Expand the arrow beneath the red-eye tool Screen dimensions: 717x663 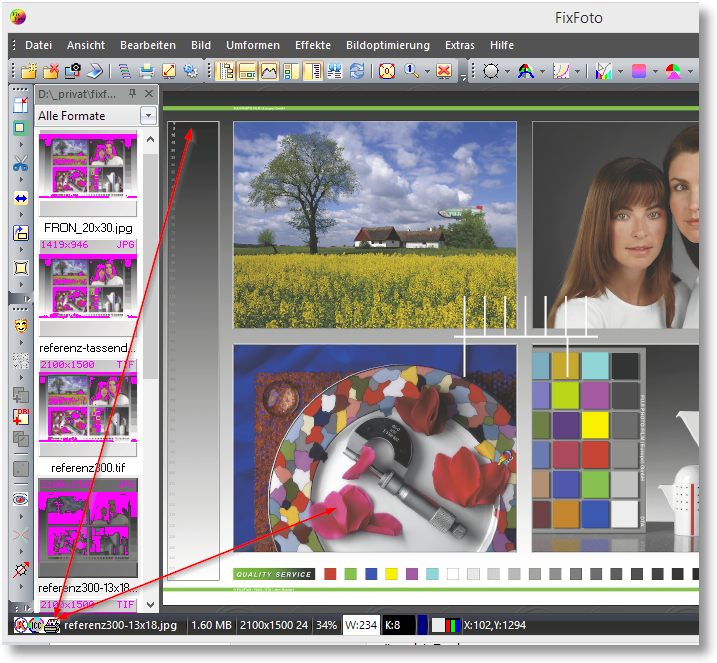tap(21, 516)
